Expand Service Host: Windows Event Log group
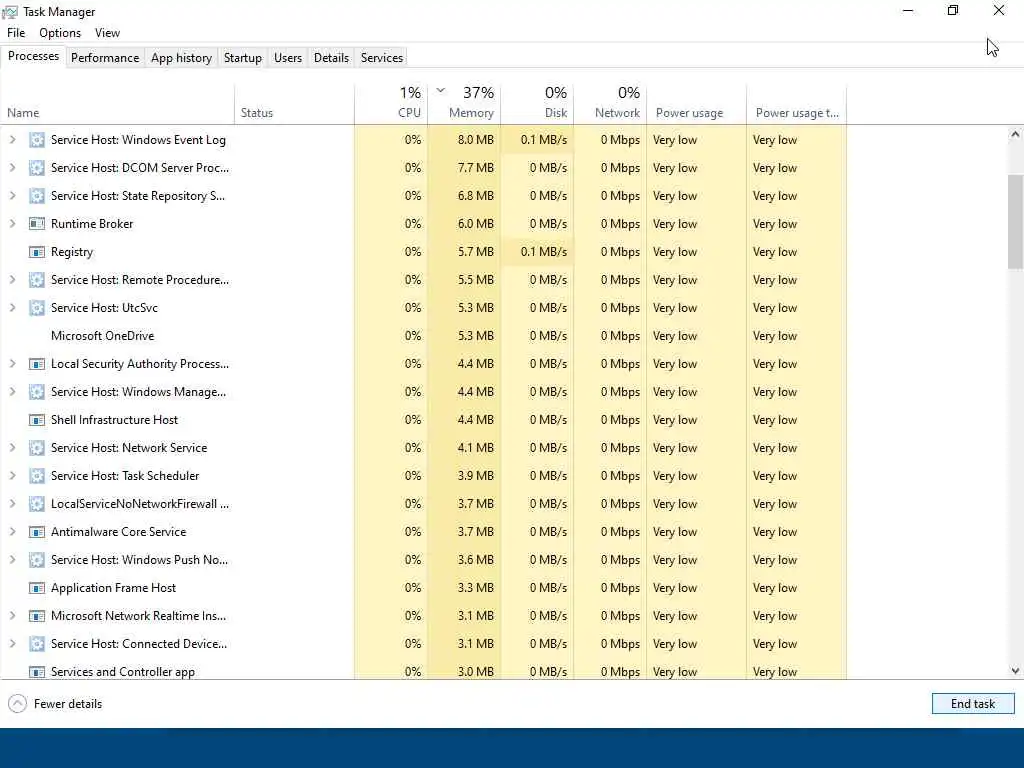This screenshot has height=768, width=1024. click(12, 140)
